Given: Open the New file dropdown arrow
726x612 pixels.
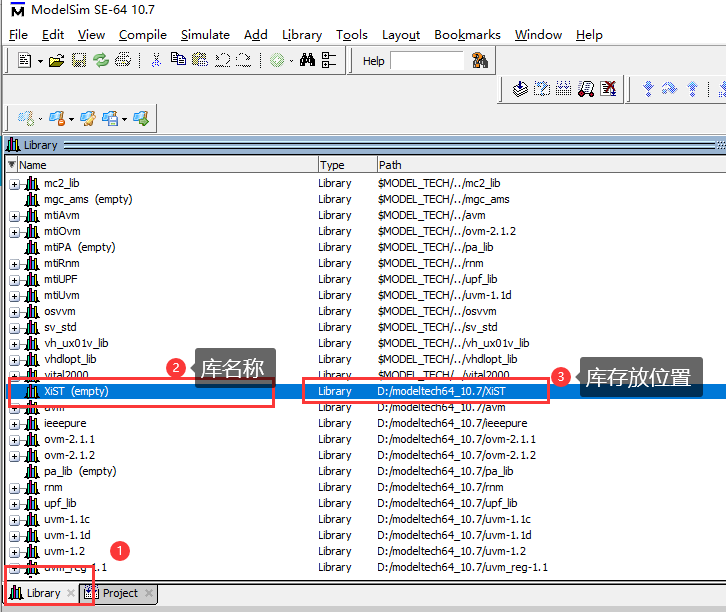Looking at the screenshot, I should point(40,61).
